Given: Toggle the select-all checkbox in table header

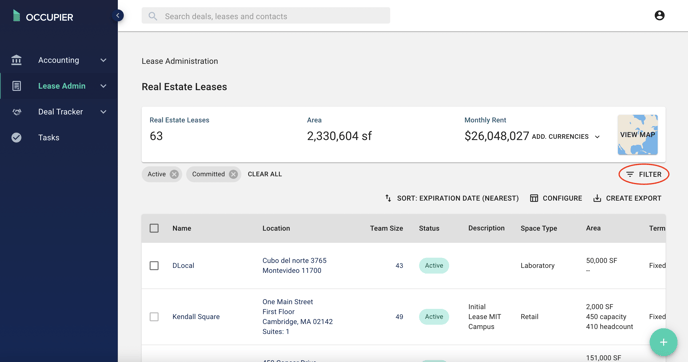Looking at the screenshot, I should (x=154, y=228).
